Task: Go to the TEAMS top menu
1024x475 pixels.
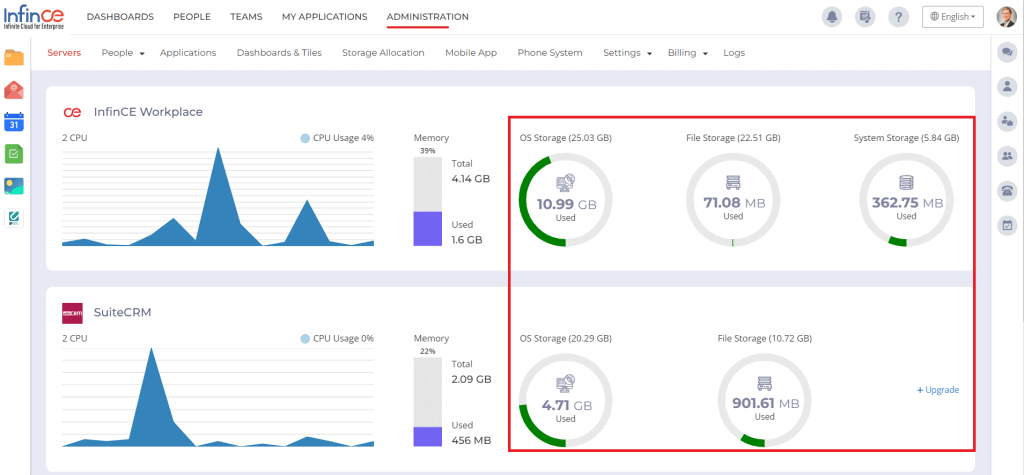Action: (x=246, y=17)
